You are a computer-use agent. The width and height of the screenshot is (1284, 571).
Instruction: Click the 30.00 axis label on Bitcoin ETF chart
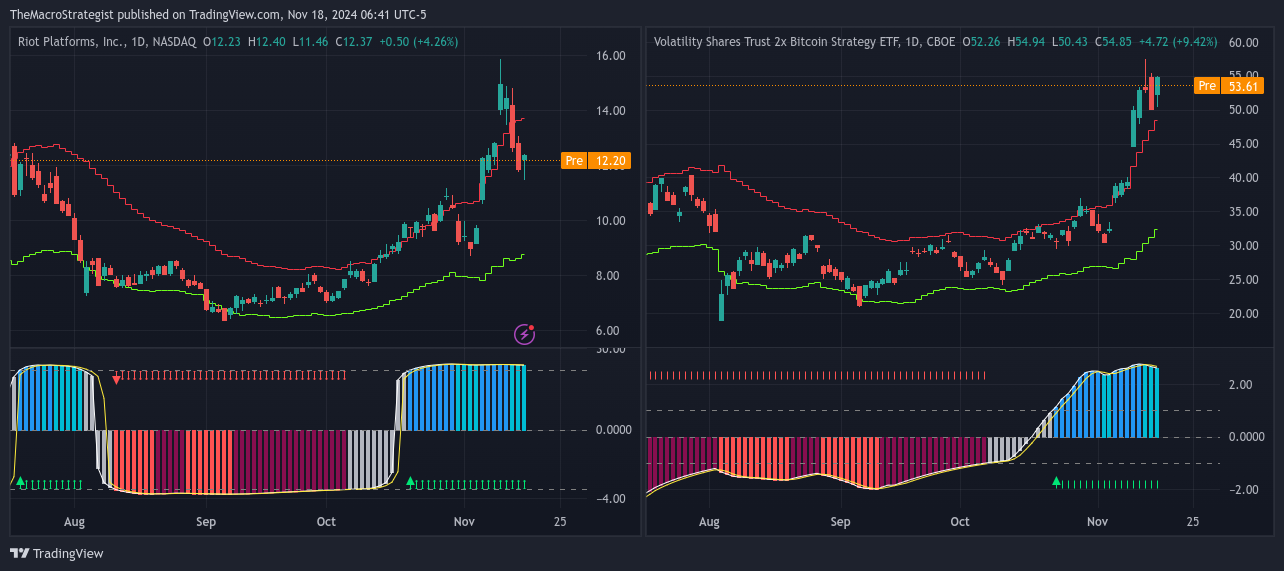tap(1243, 246)
